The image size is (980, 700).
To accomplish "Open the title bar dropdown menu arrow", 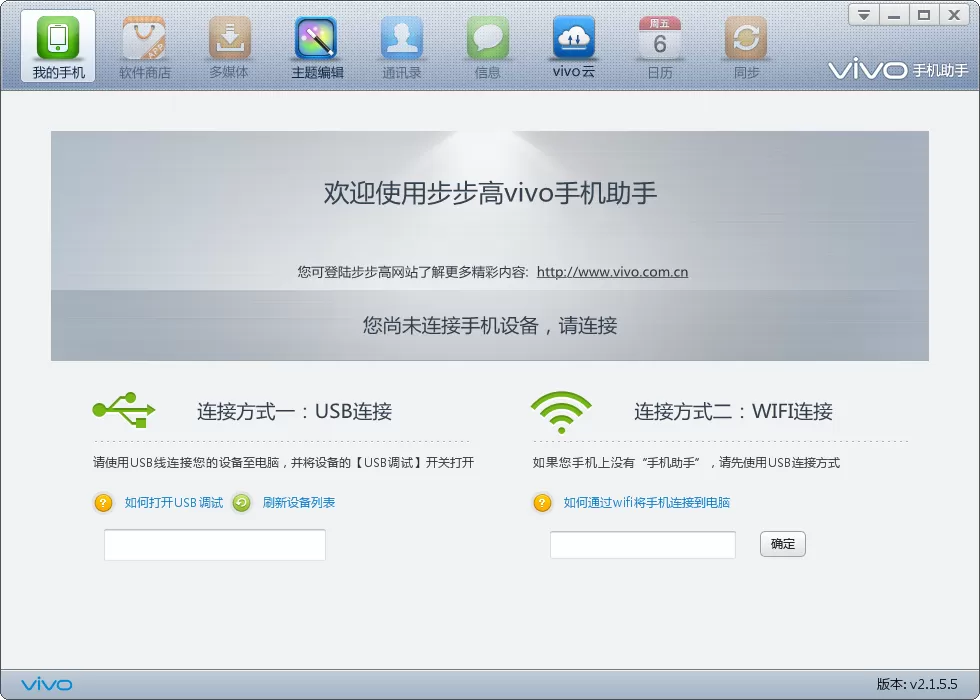I will click(x=864, y=14).
